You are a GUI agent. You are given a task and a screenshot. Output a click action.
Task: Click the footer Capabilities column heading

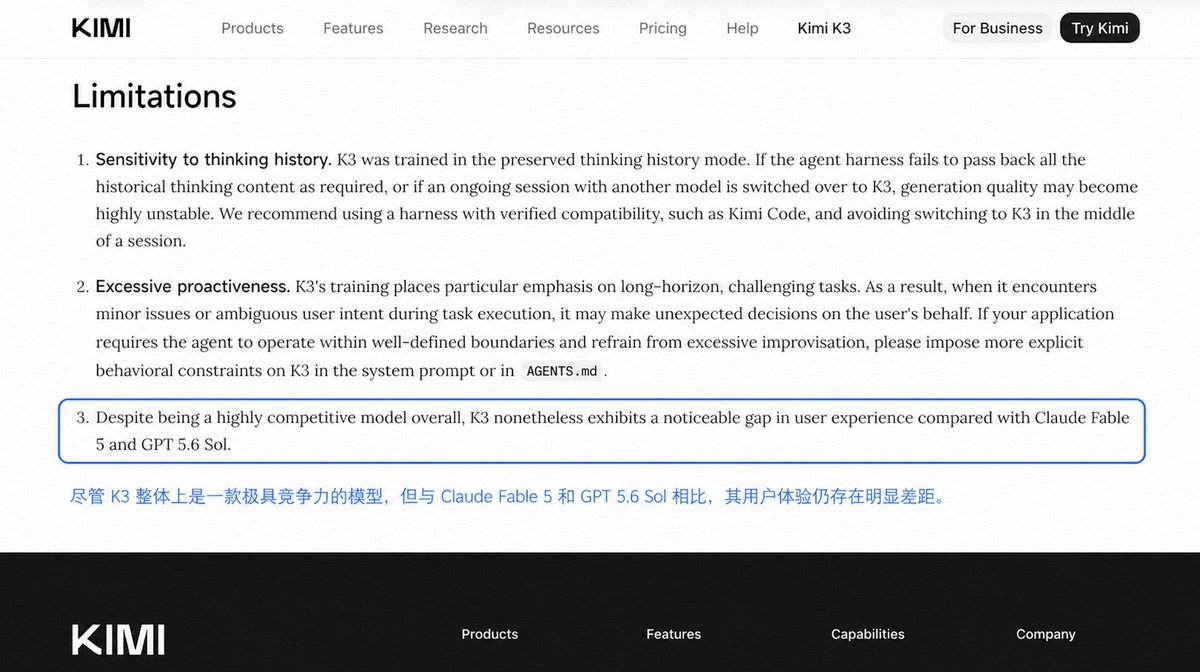868,634
